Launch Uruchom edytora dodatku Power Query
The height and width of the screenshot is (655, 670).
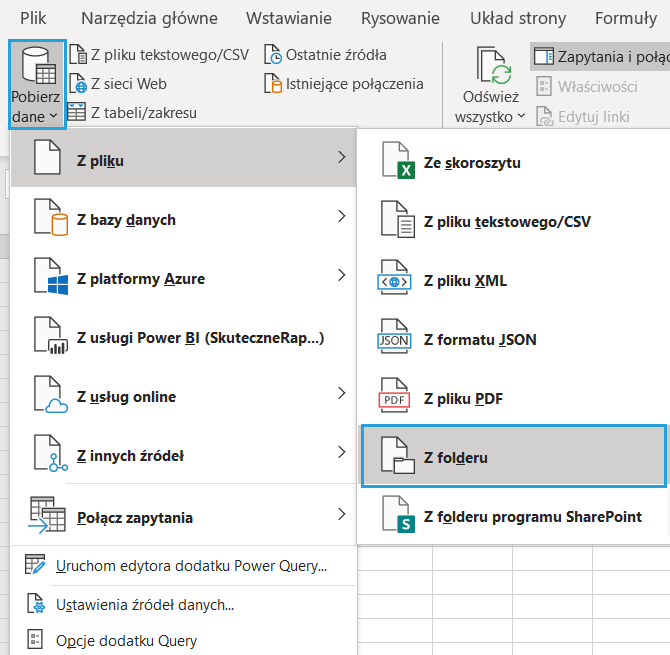point(191,566)
